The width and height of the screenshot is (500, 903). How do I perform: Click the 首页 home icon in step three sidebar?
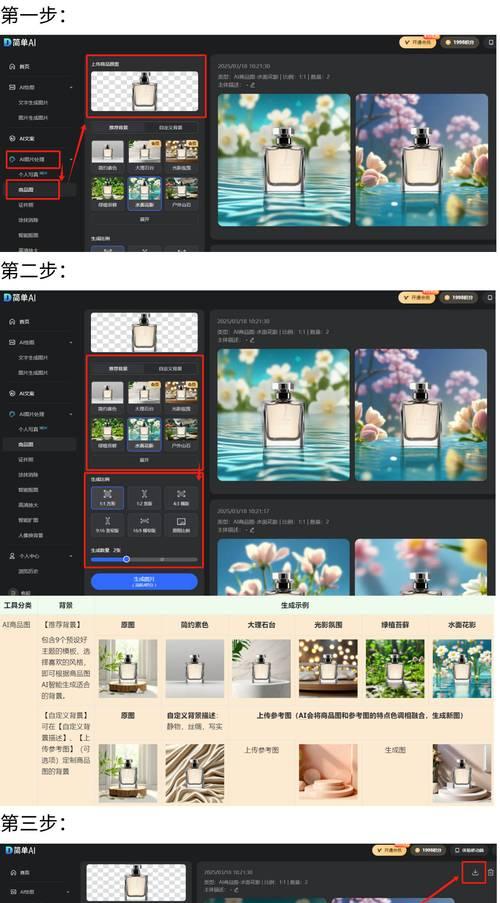pos(12,873)
